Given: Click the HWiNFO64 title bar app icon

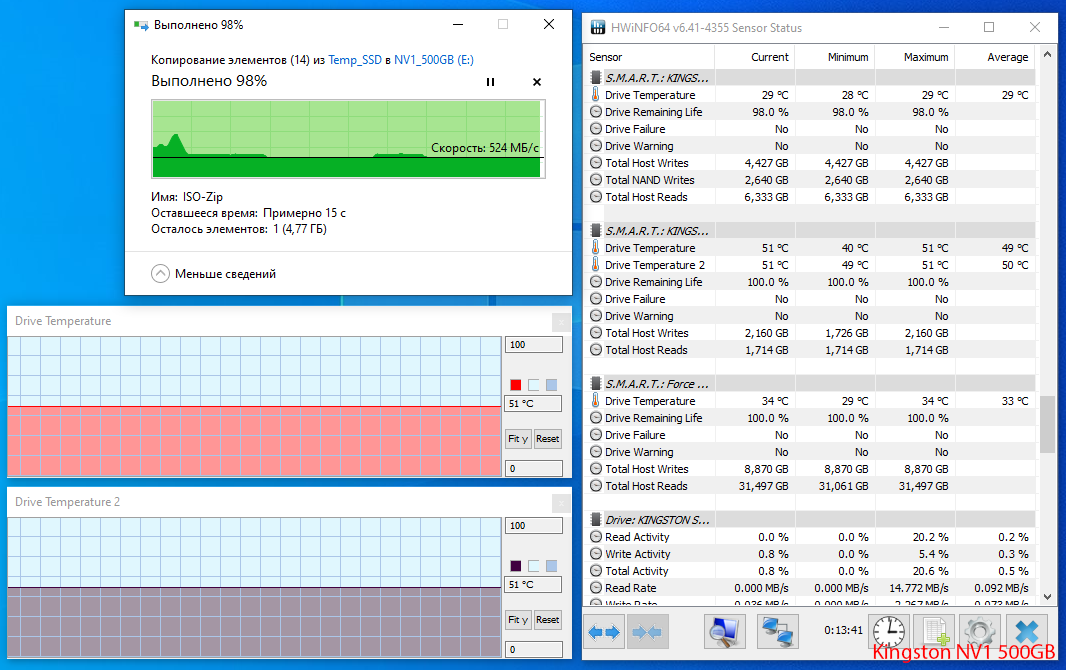Looking at the screenshot, I should tap(598, 27).
